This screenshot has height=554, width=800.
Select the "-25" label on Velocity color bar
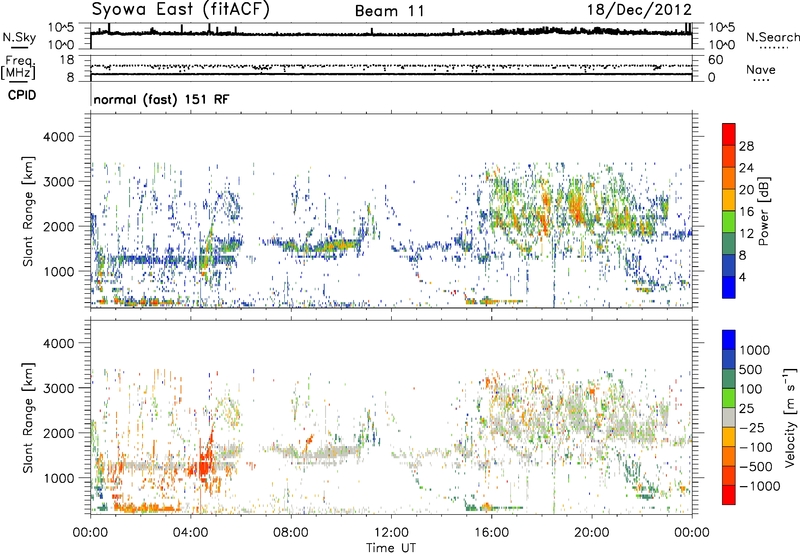tap(752, 427)
